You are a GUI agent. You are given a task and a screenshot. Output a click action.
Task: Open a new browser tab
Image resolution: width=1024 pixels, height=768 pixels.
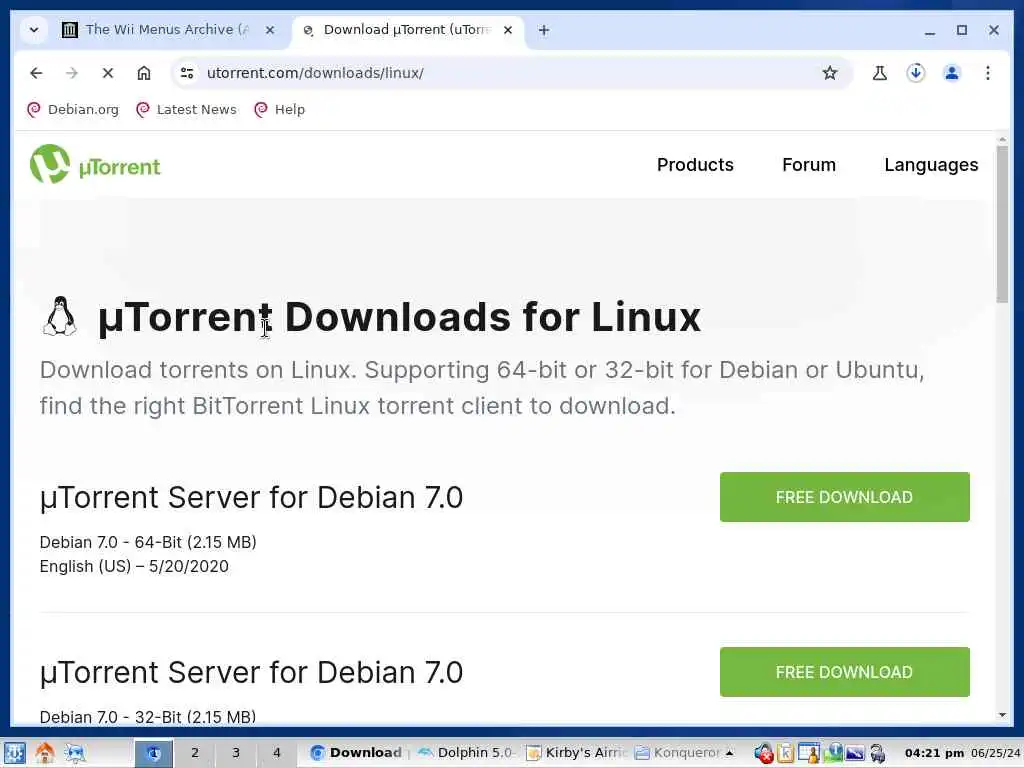coord(543,30)
